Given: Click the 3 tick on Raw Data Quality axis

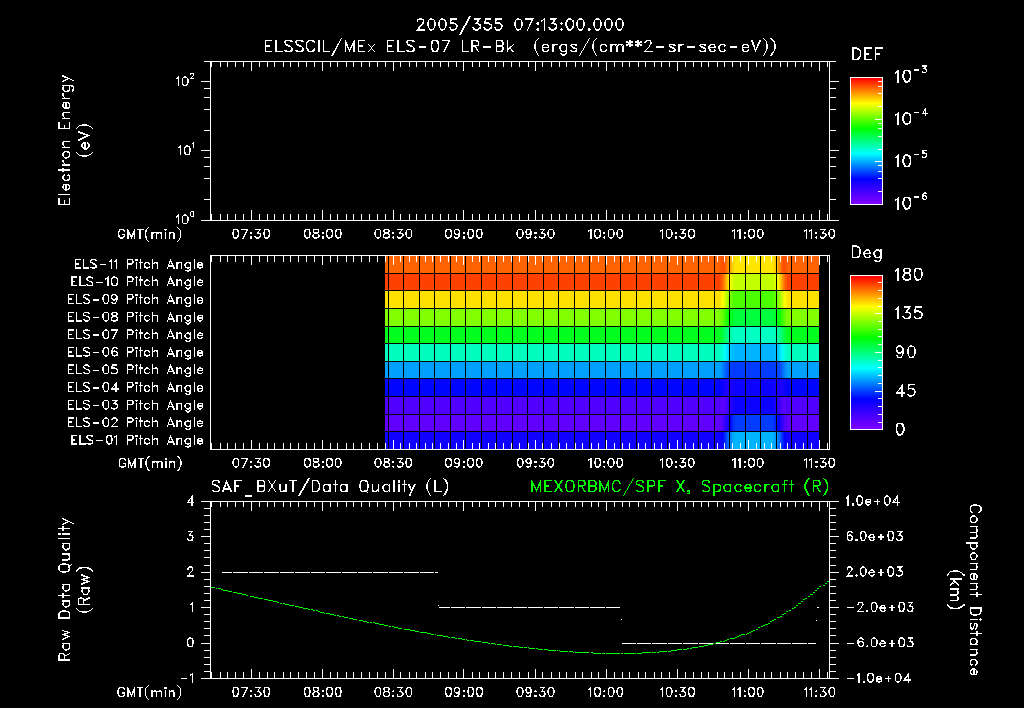Looking at the screenshot, I should tap(191, 536).
